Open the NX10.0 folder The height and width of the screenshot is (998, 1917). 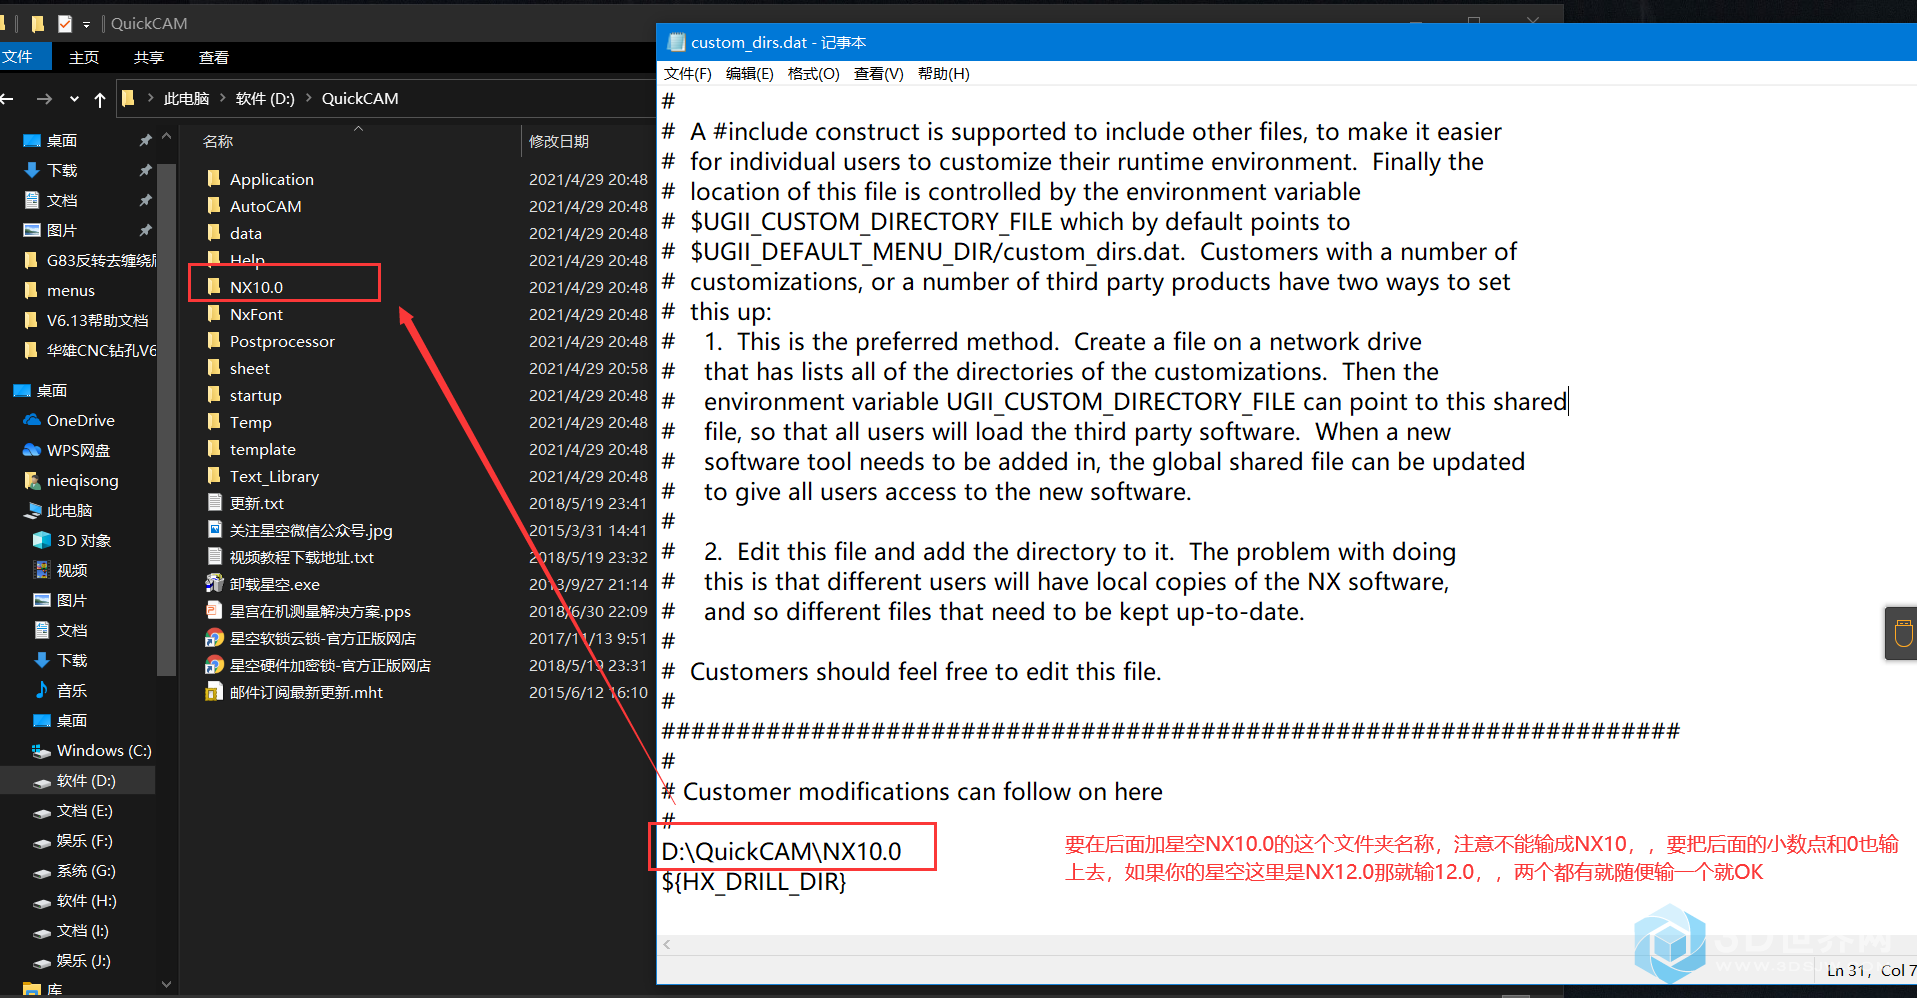(256, 287)
